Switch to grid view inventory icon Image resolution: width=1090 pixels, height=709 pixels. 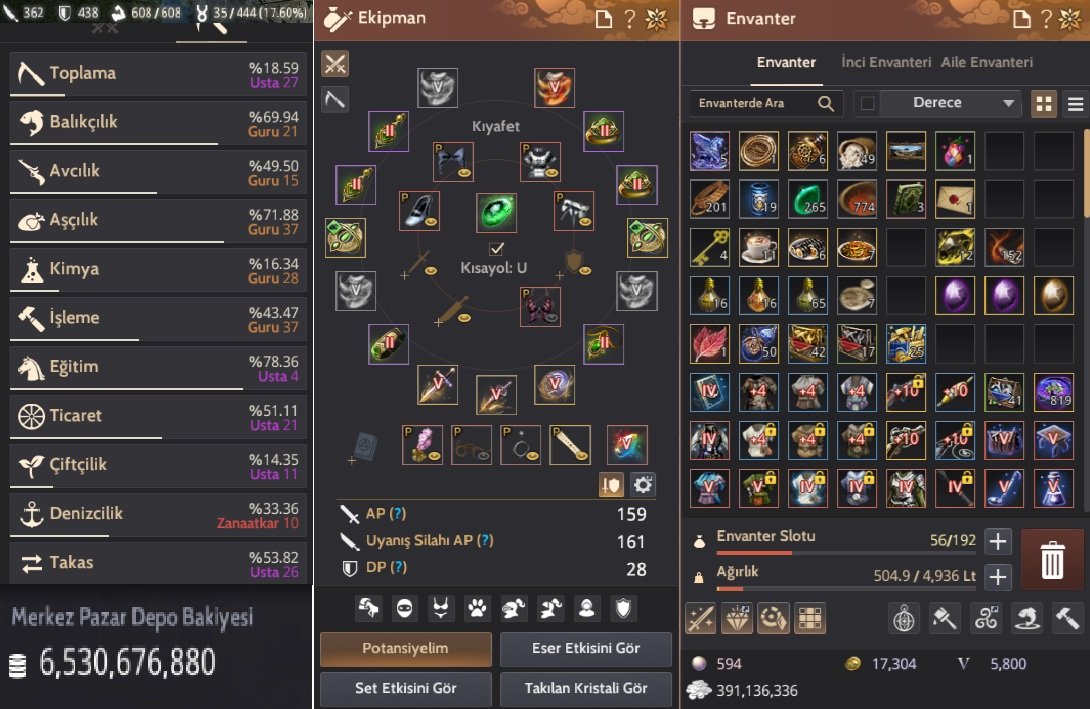click(x=1043, y=104)
